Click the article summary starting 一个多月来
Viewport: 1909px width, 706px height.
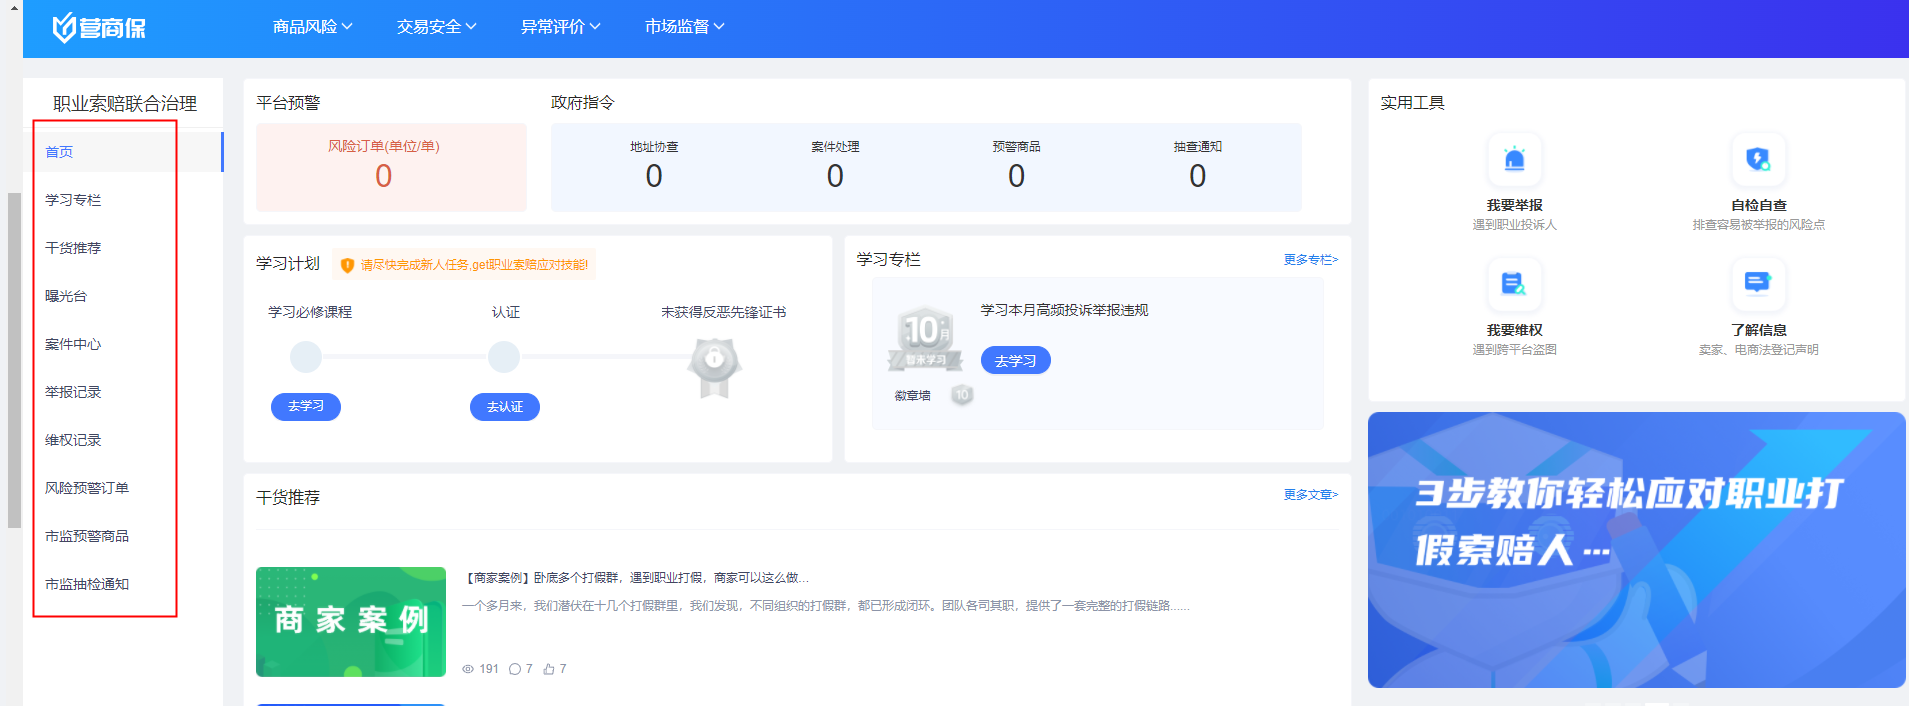point(826,606)
